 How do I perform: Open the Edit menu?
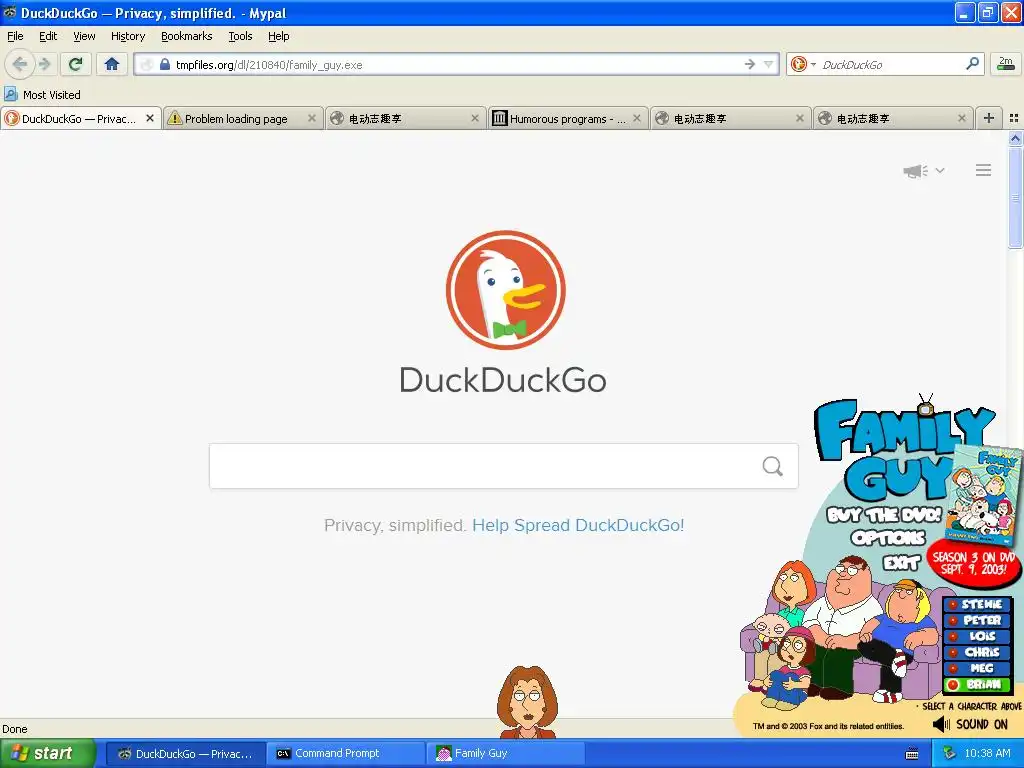[x=48, y=36]
